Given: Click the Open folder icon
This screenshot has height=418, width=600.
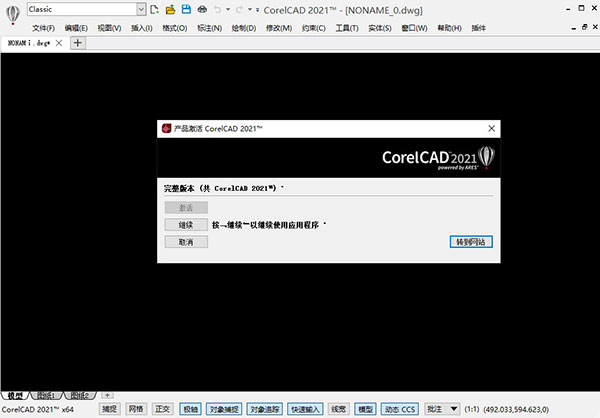Looking at the screenshot, I should tap(171, 9).
